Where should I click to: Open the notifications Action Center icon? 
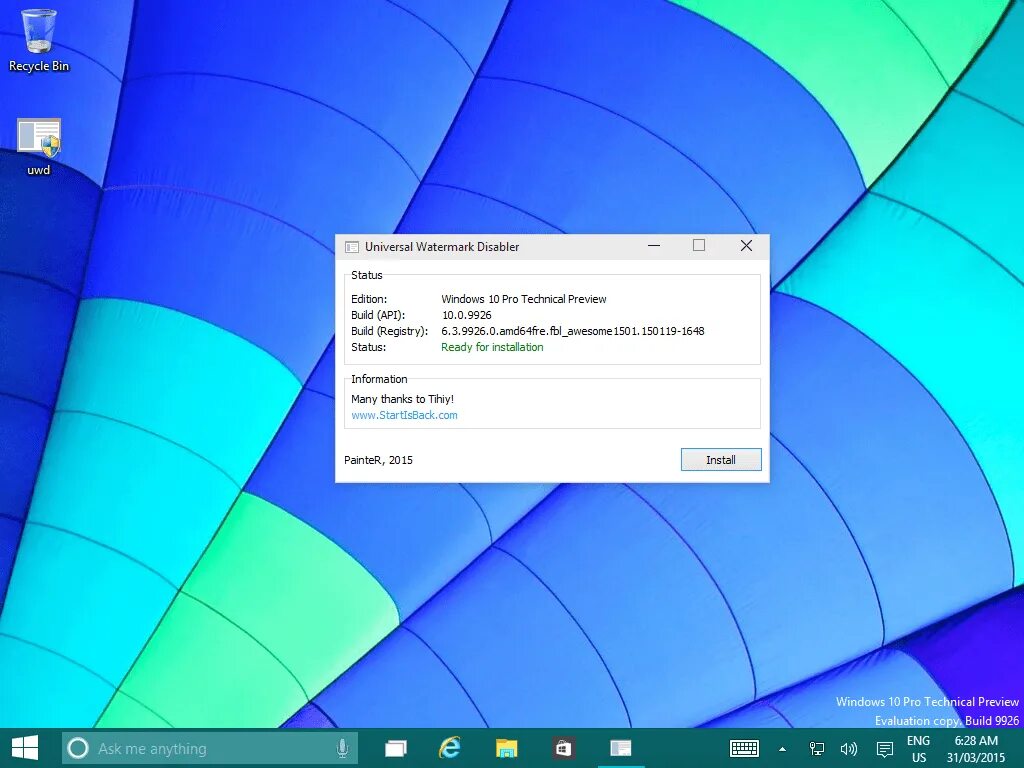(x=885, y=749)
